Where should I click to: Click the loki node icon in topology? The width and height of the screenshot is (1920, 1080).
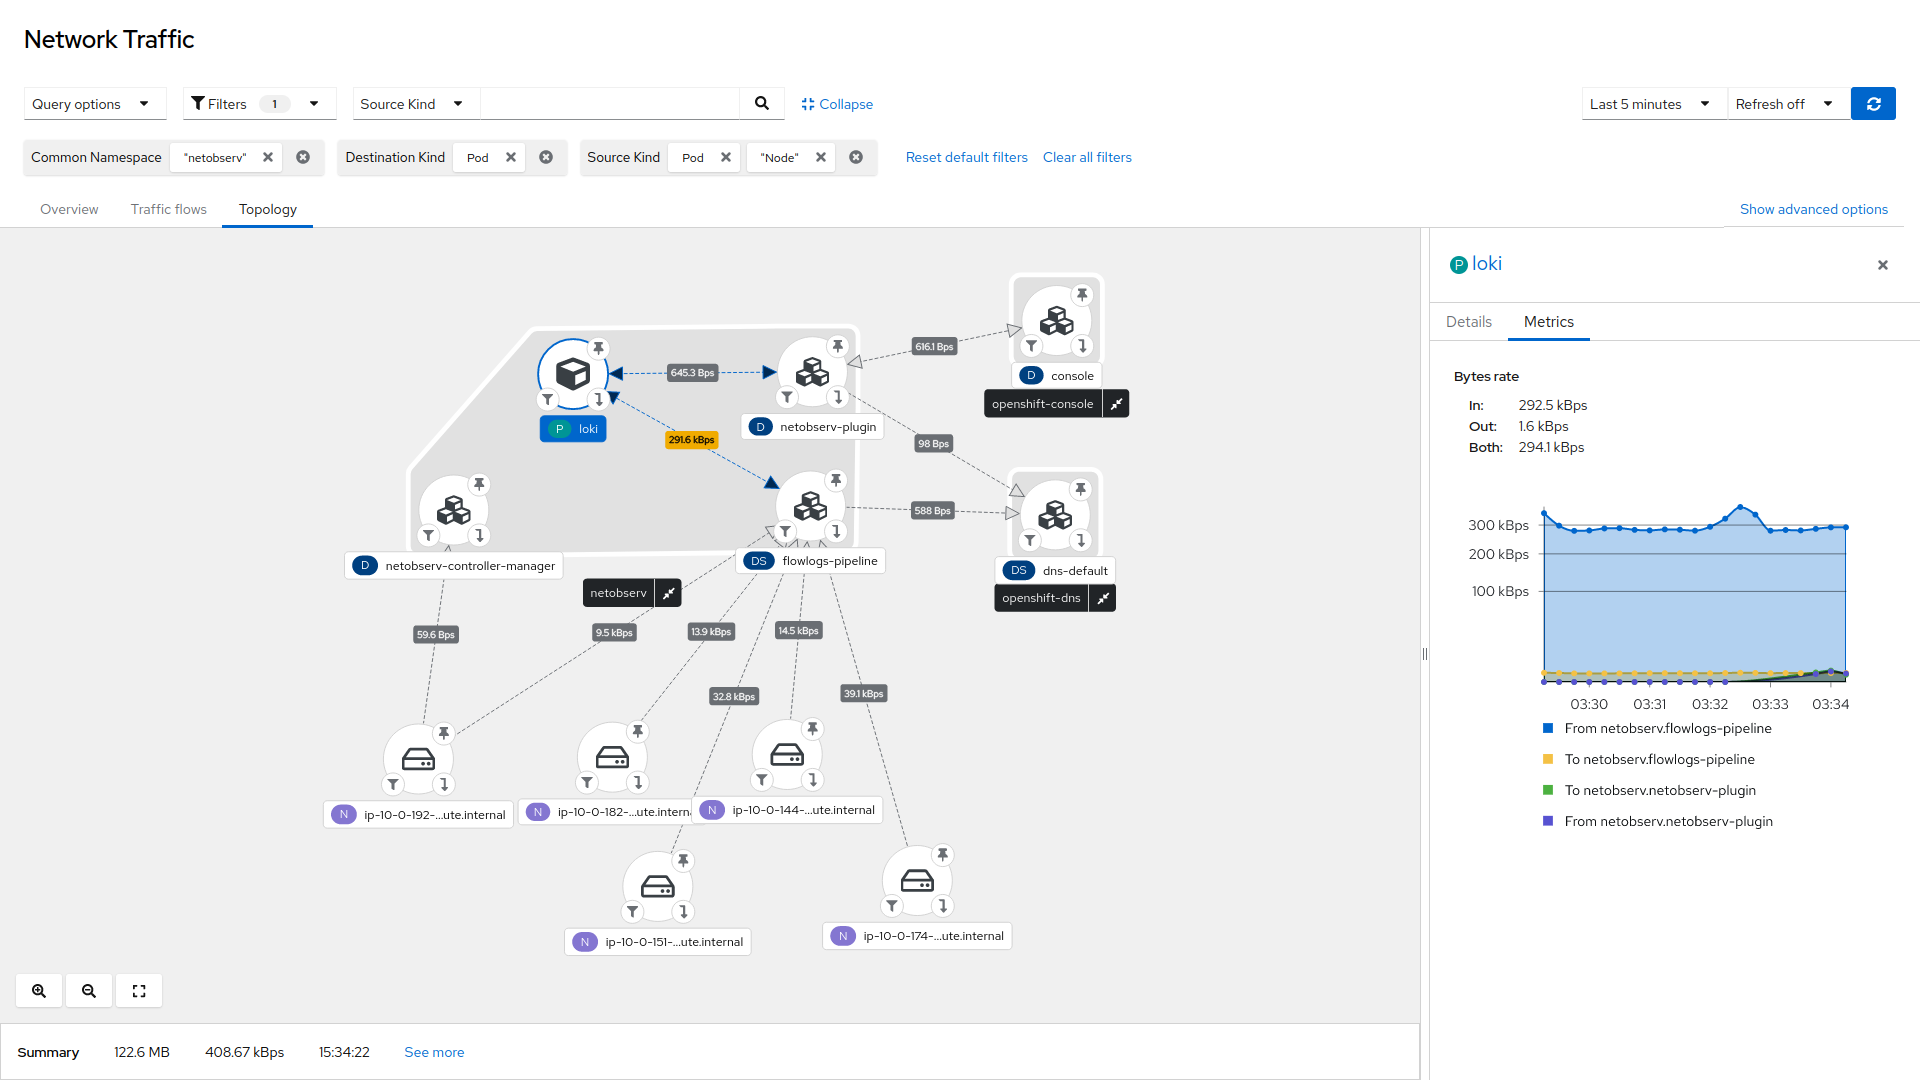tap(572, 373)
